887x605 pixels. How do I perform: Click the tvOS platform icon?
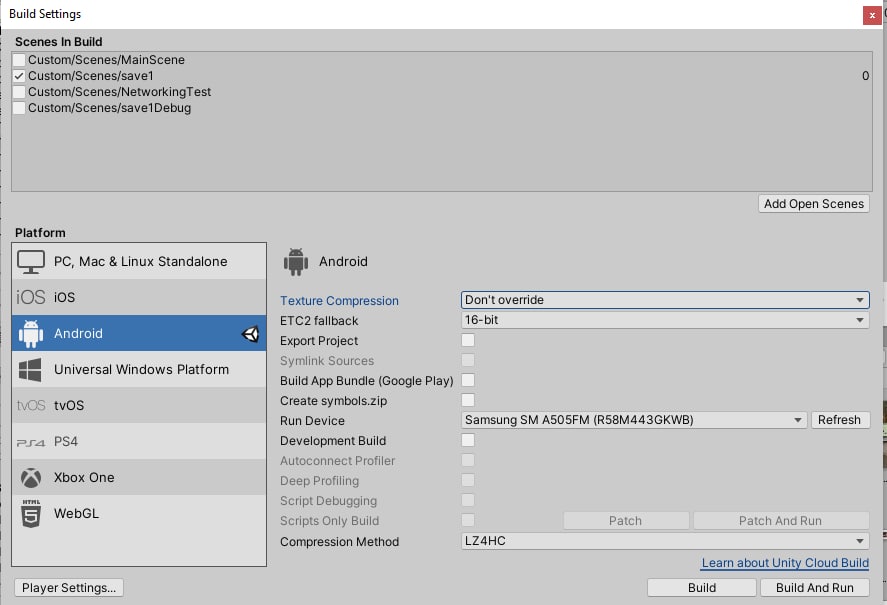tap(31, 405)
